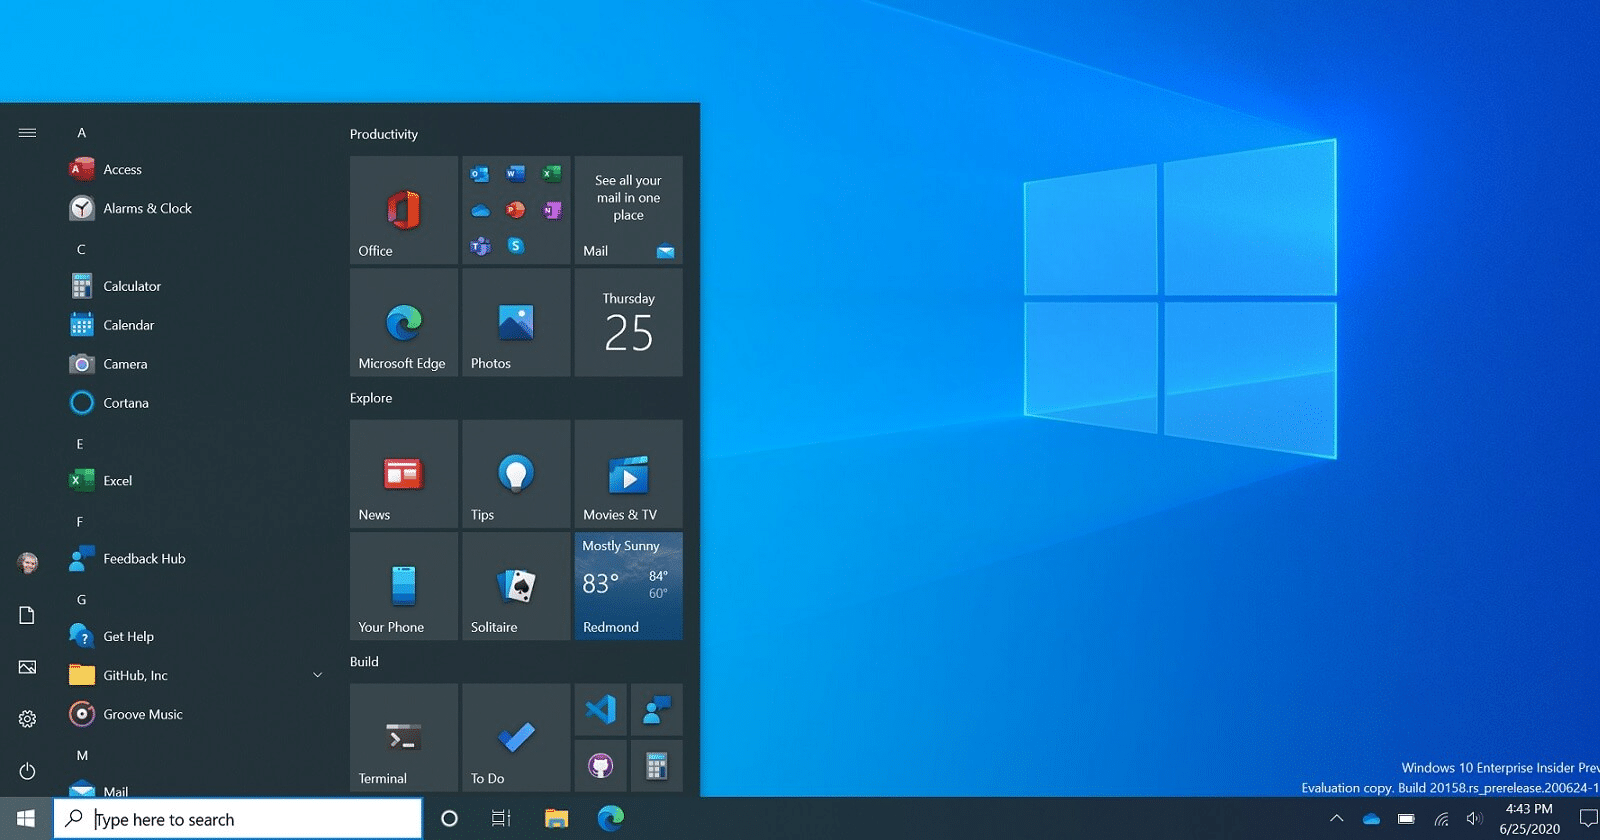Click the Windows Start button
This screenshot has height=840, width=1600.
[26, 819]
